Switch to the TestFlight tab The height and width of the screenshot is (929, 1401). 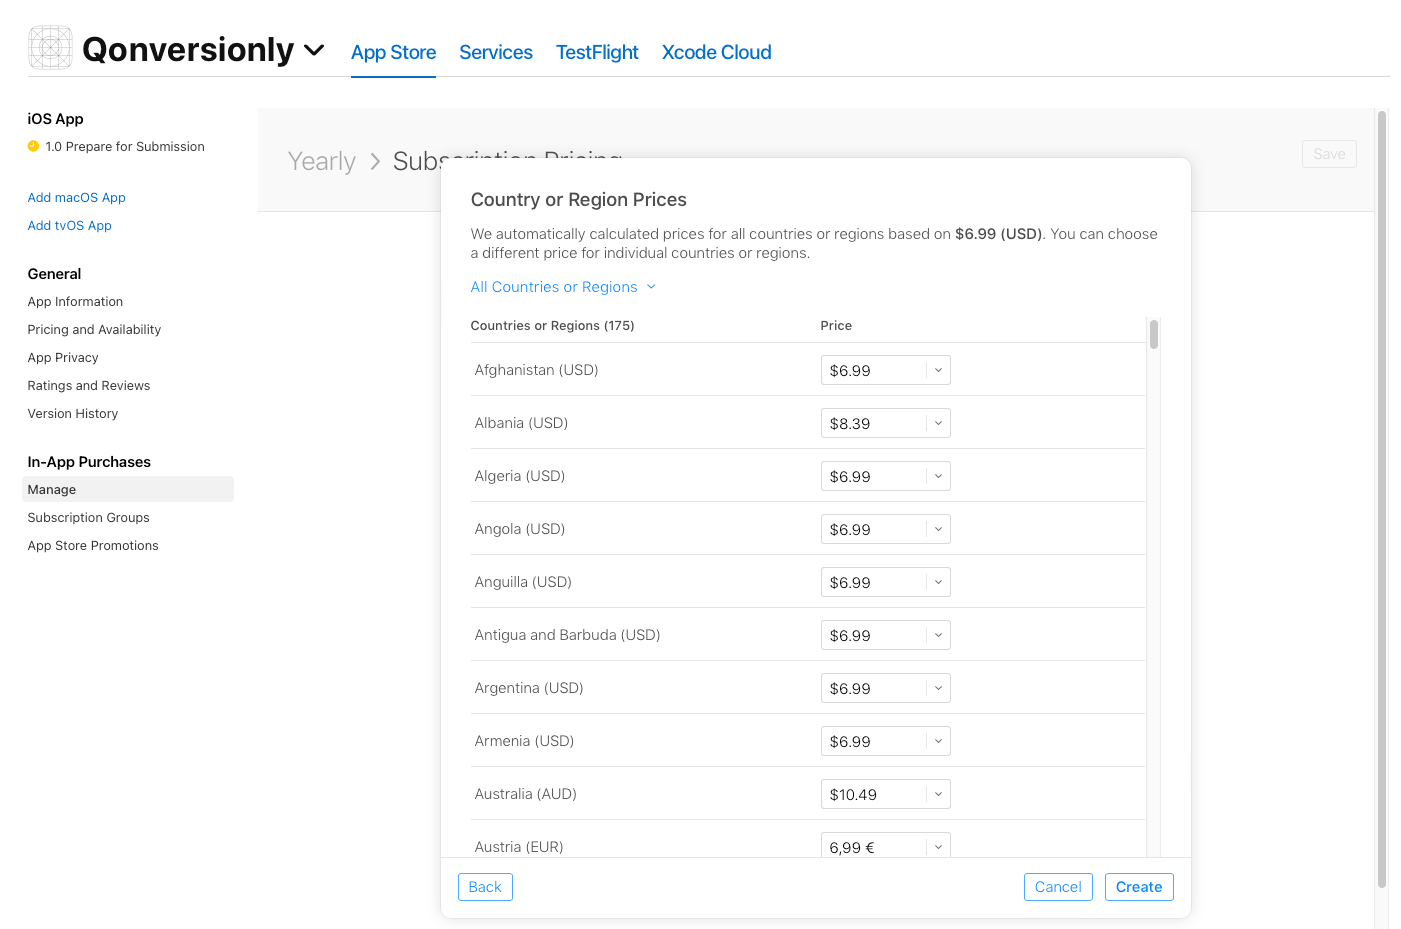597,52
